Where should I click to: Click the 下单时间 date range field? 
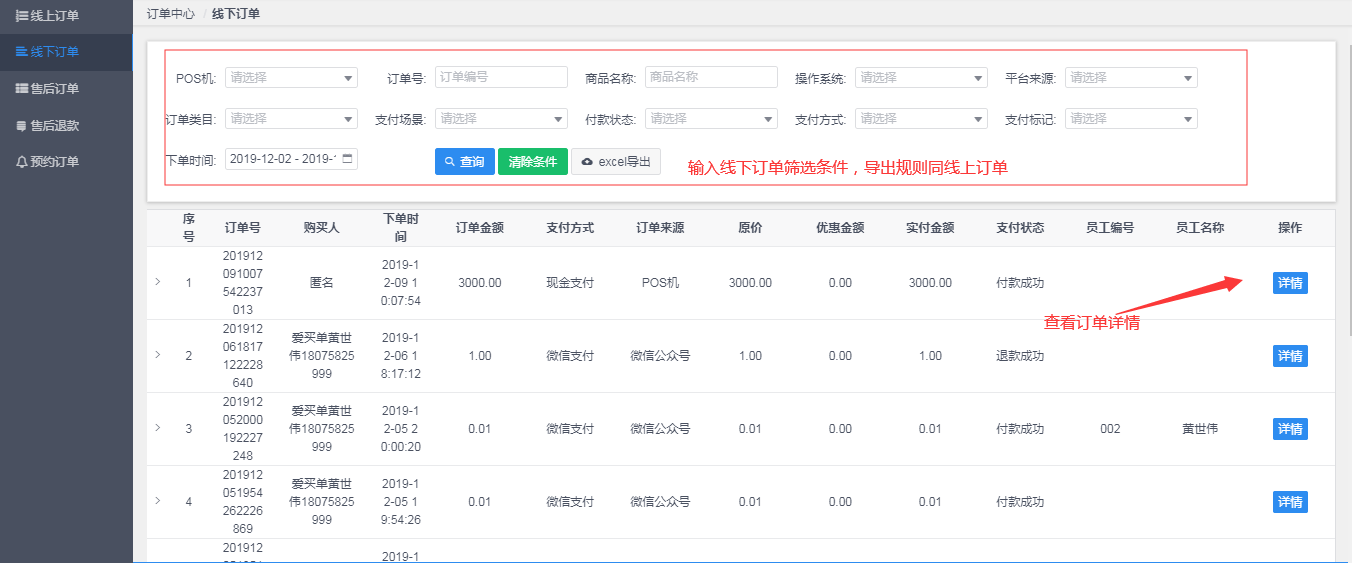[x=291, y=159]
